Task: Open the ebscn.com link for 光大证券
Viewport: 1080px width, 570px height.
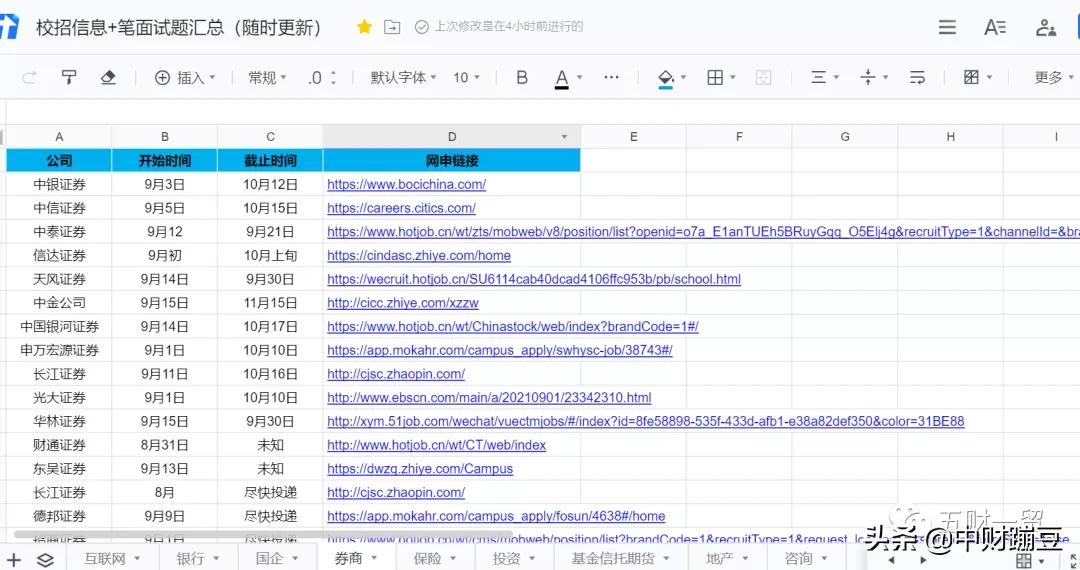Action: [x=489, y=398]
